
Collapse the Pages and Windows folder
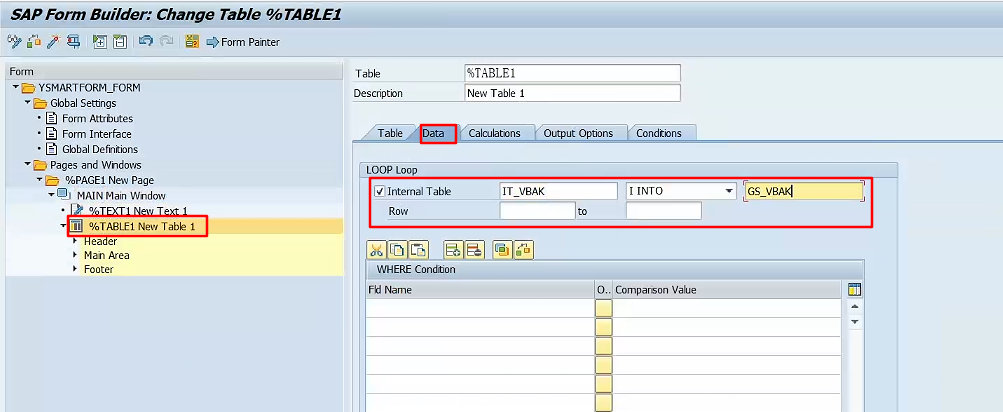pyautogui.click(x=27, y=164)
